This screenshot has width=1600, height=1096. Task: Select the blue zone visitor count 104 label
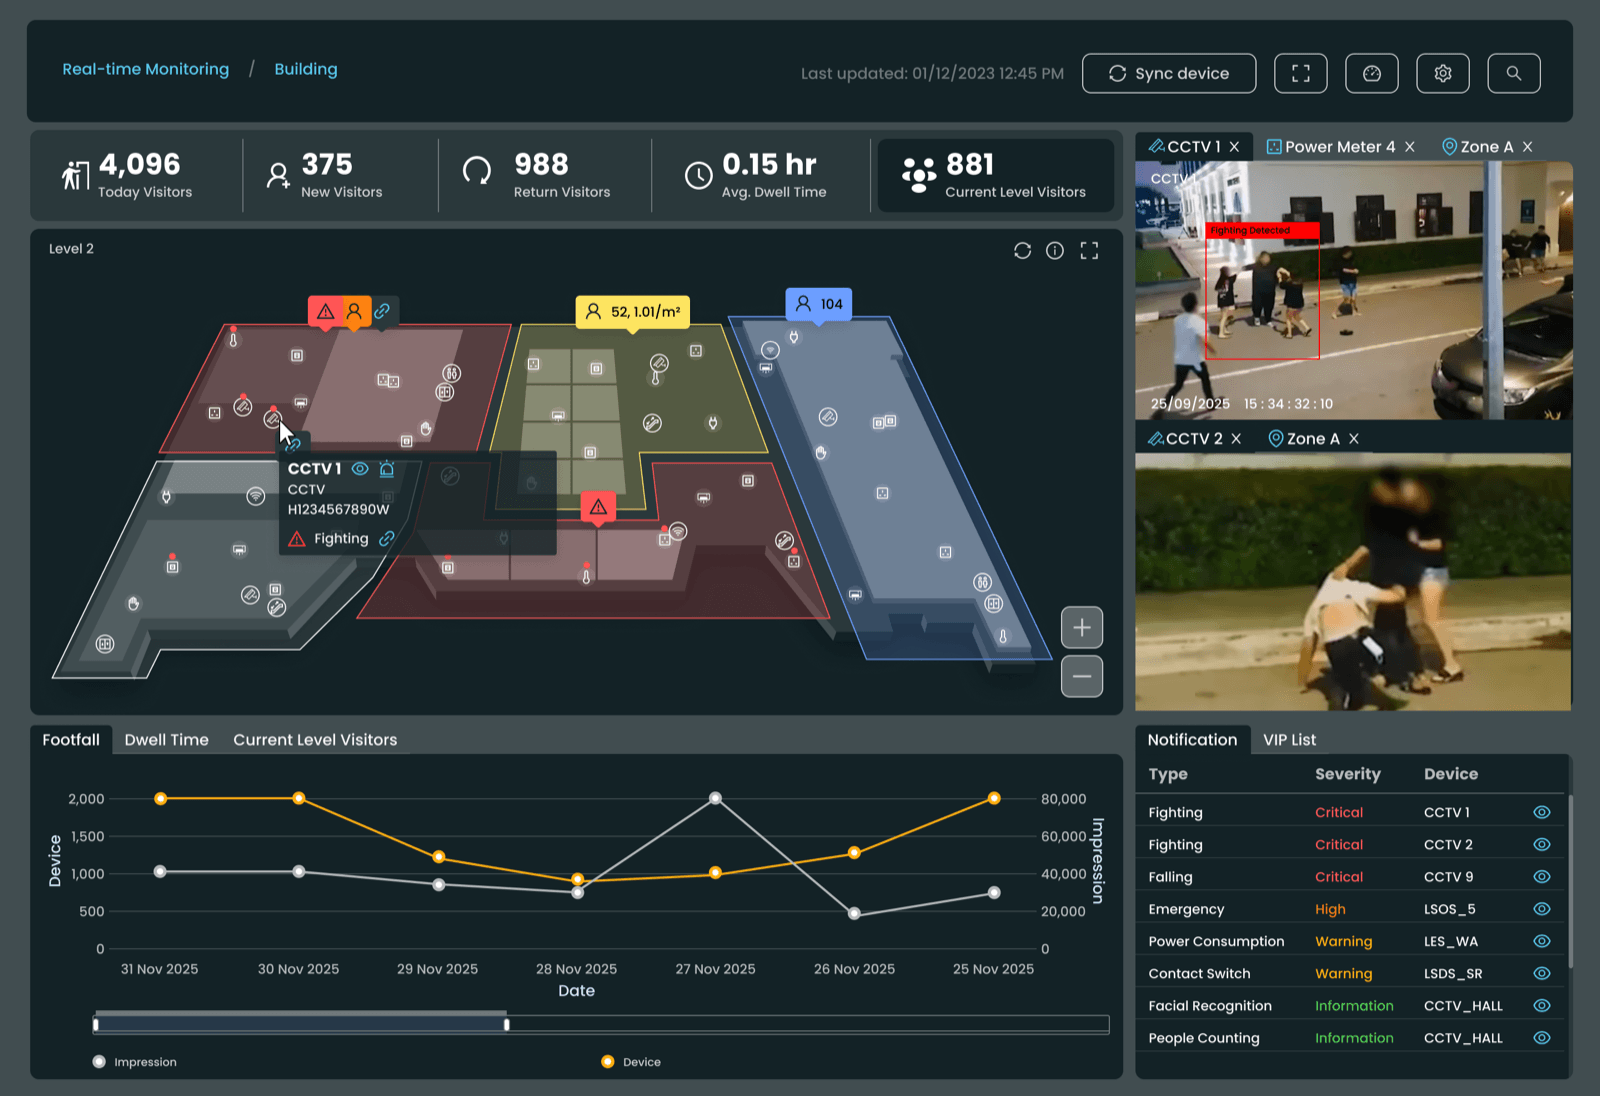coord(819,304)
